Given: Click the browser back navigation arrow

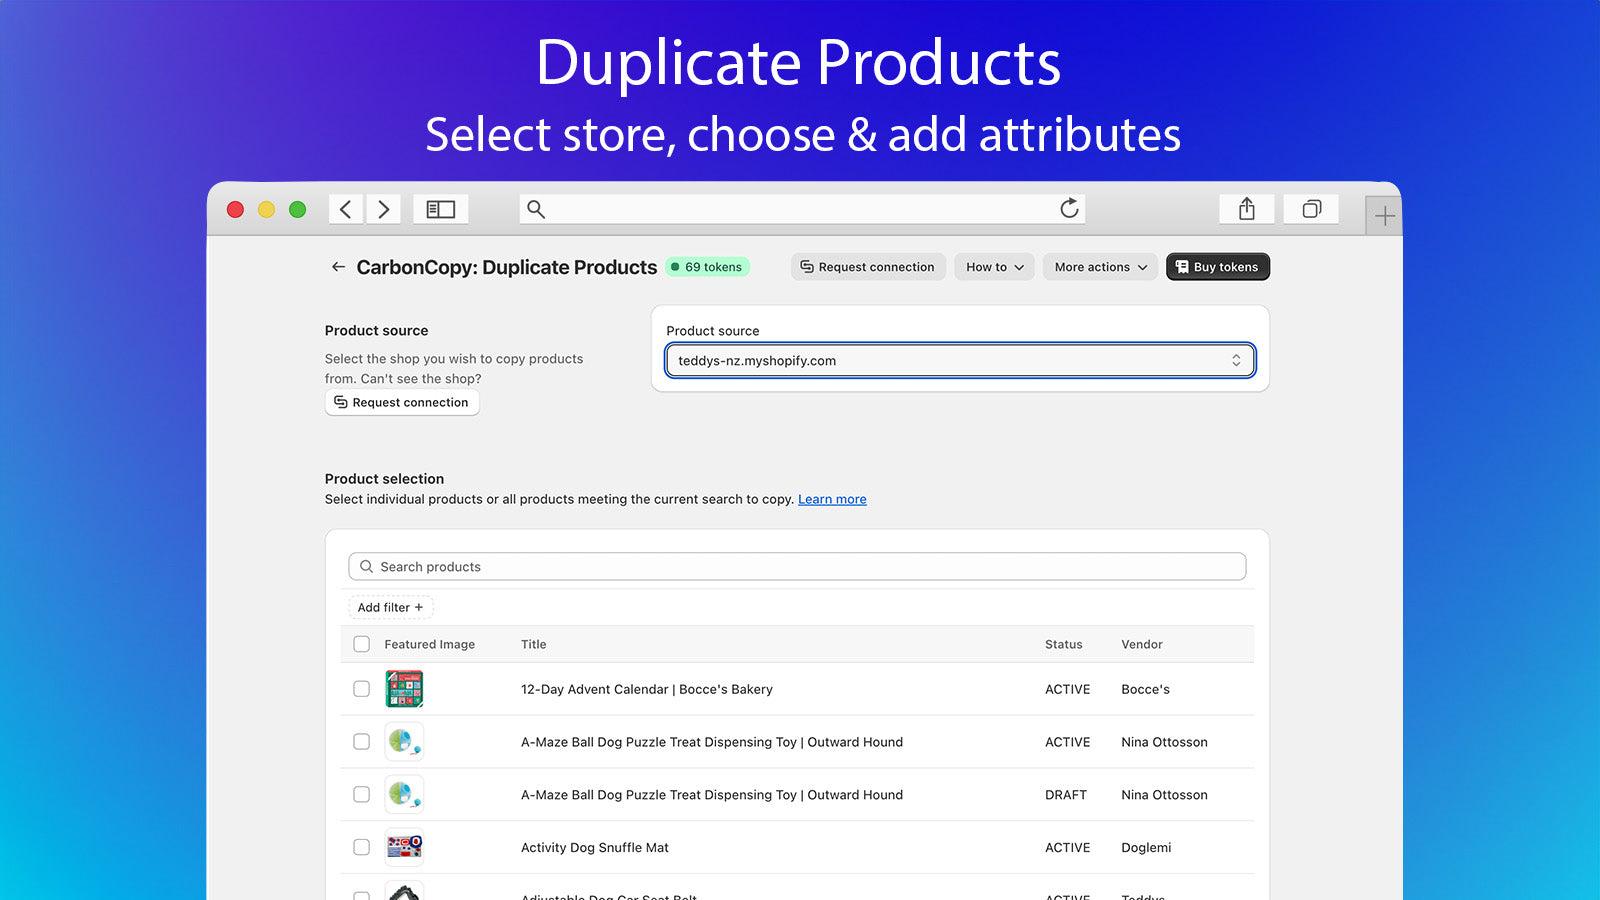Looking at the screenshot, I should tap(345, 209).
